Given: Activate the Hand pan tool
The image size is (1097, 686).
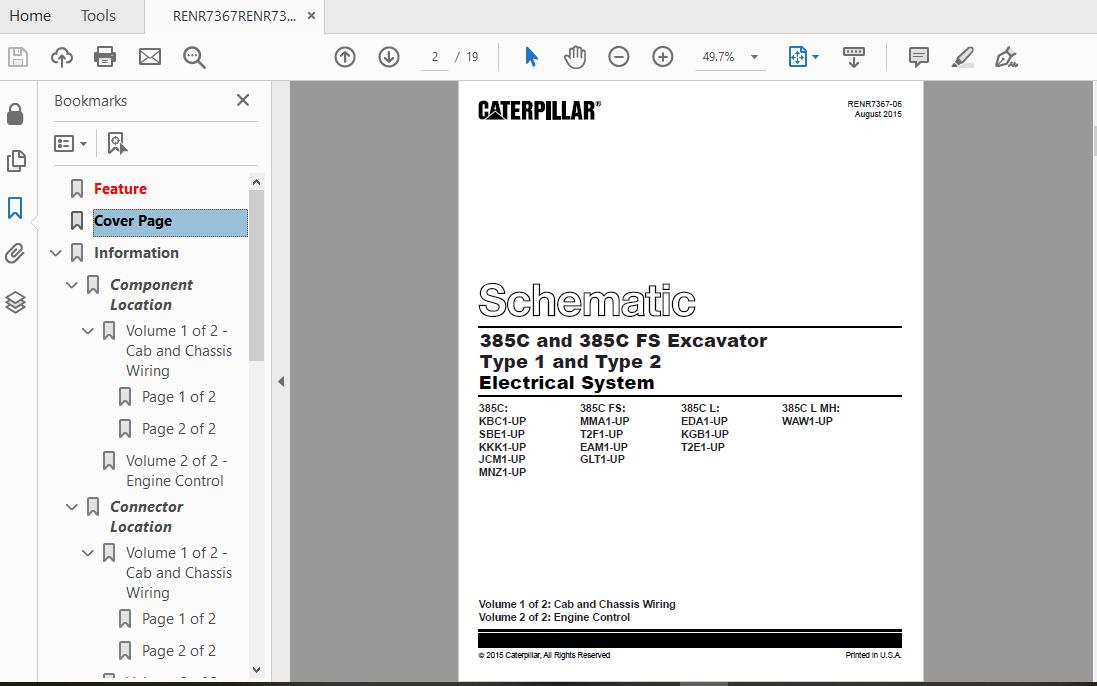Looking at the screenshot, I should [575, 57].
